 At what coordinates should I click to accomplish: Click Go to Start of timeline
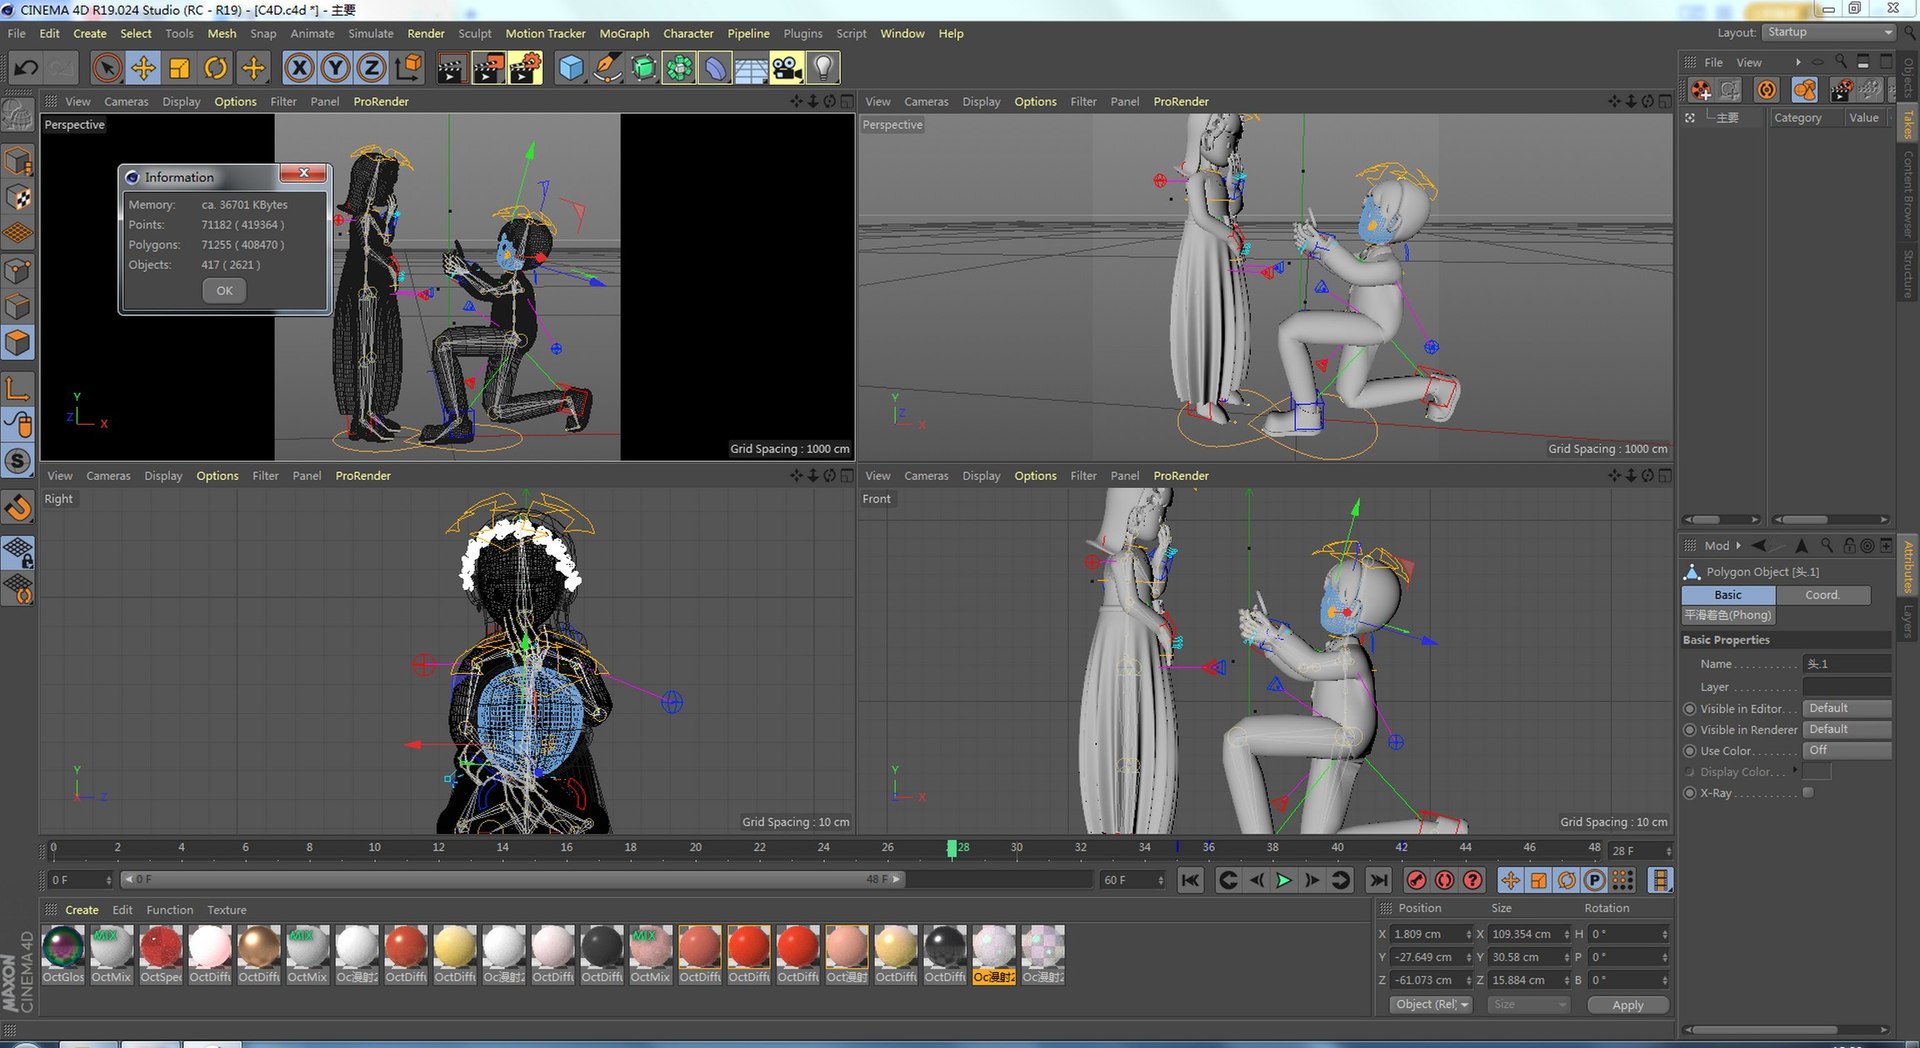[1190, 880]
